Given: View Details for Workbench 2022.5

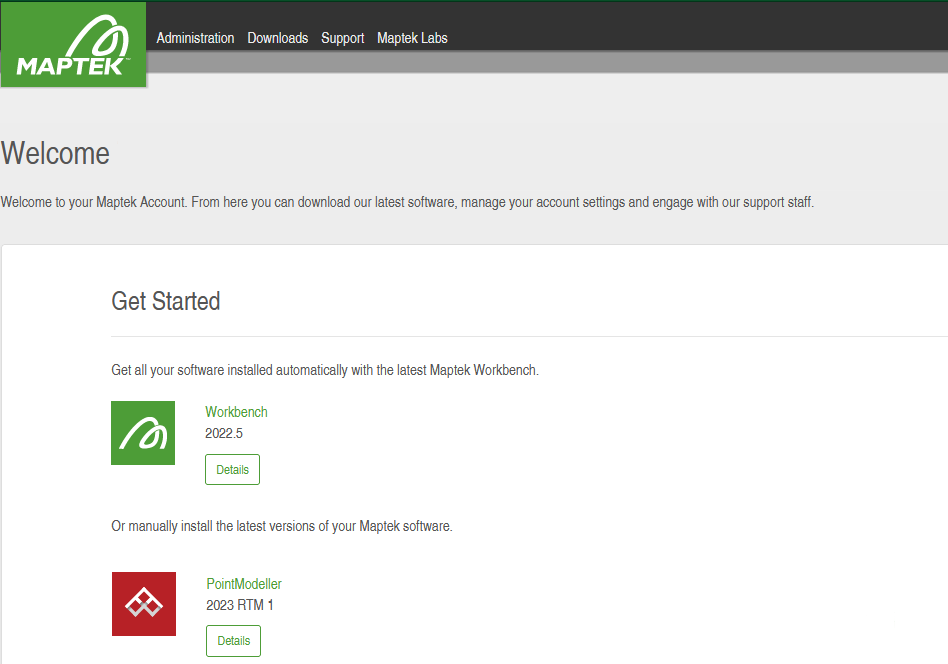Looking at the screenshot, I should click(x=232, y=469).
